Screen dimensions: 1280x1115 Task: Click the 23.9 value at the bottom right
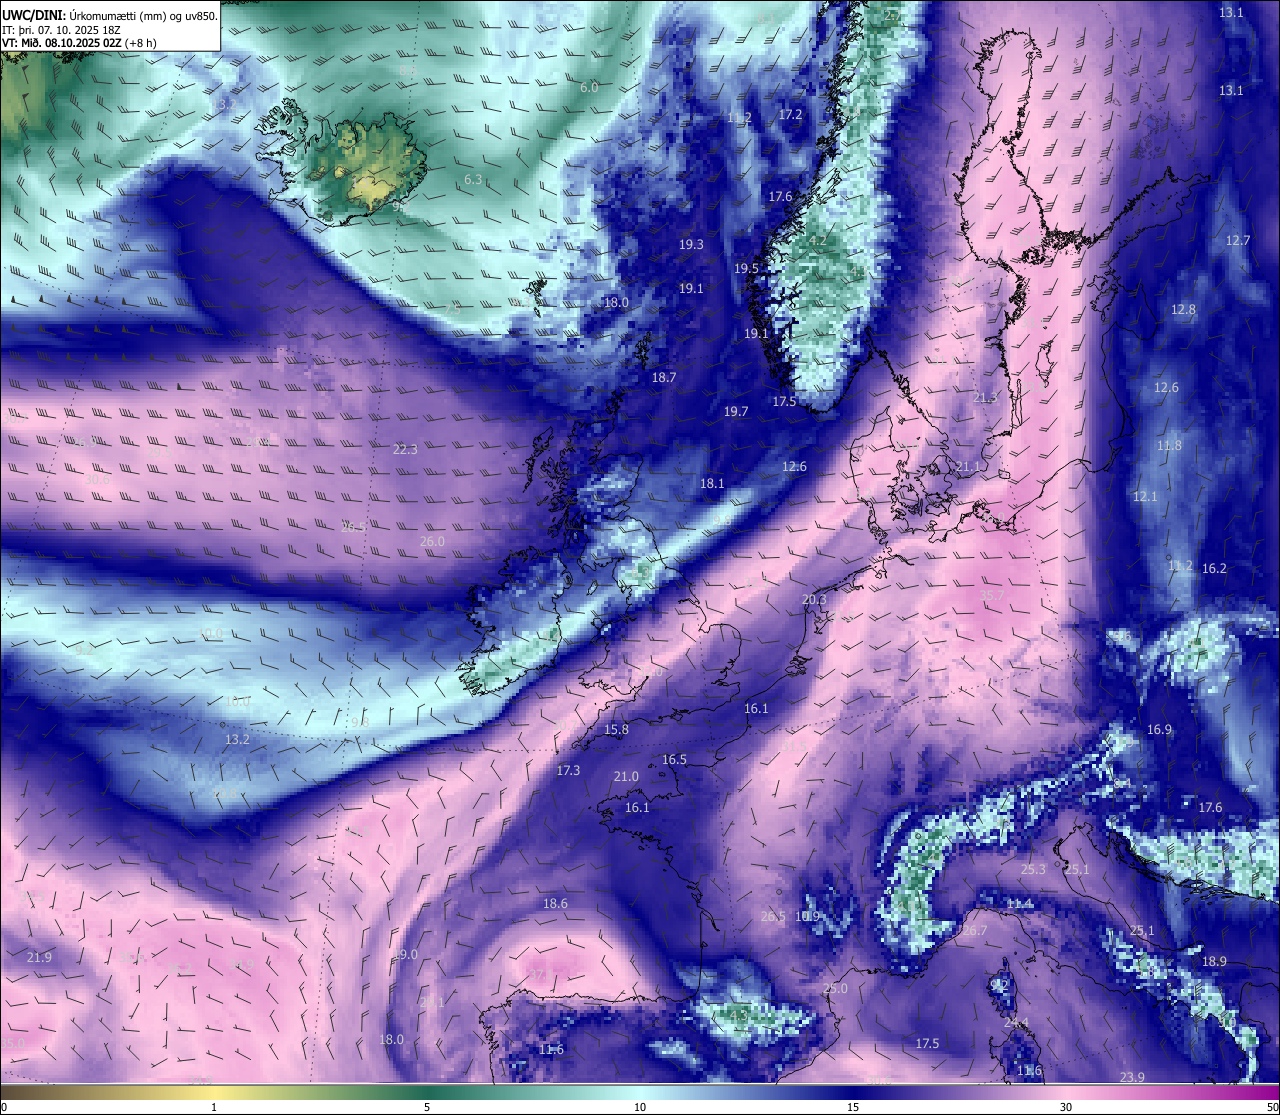(1132, 1077)
